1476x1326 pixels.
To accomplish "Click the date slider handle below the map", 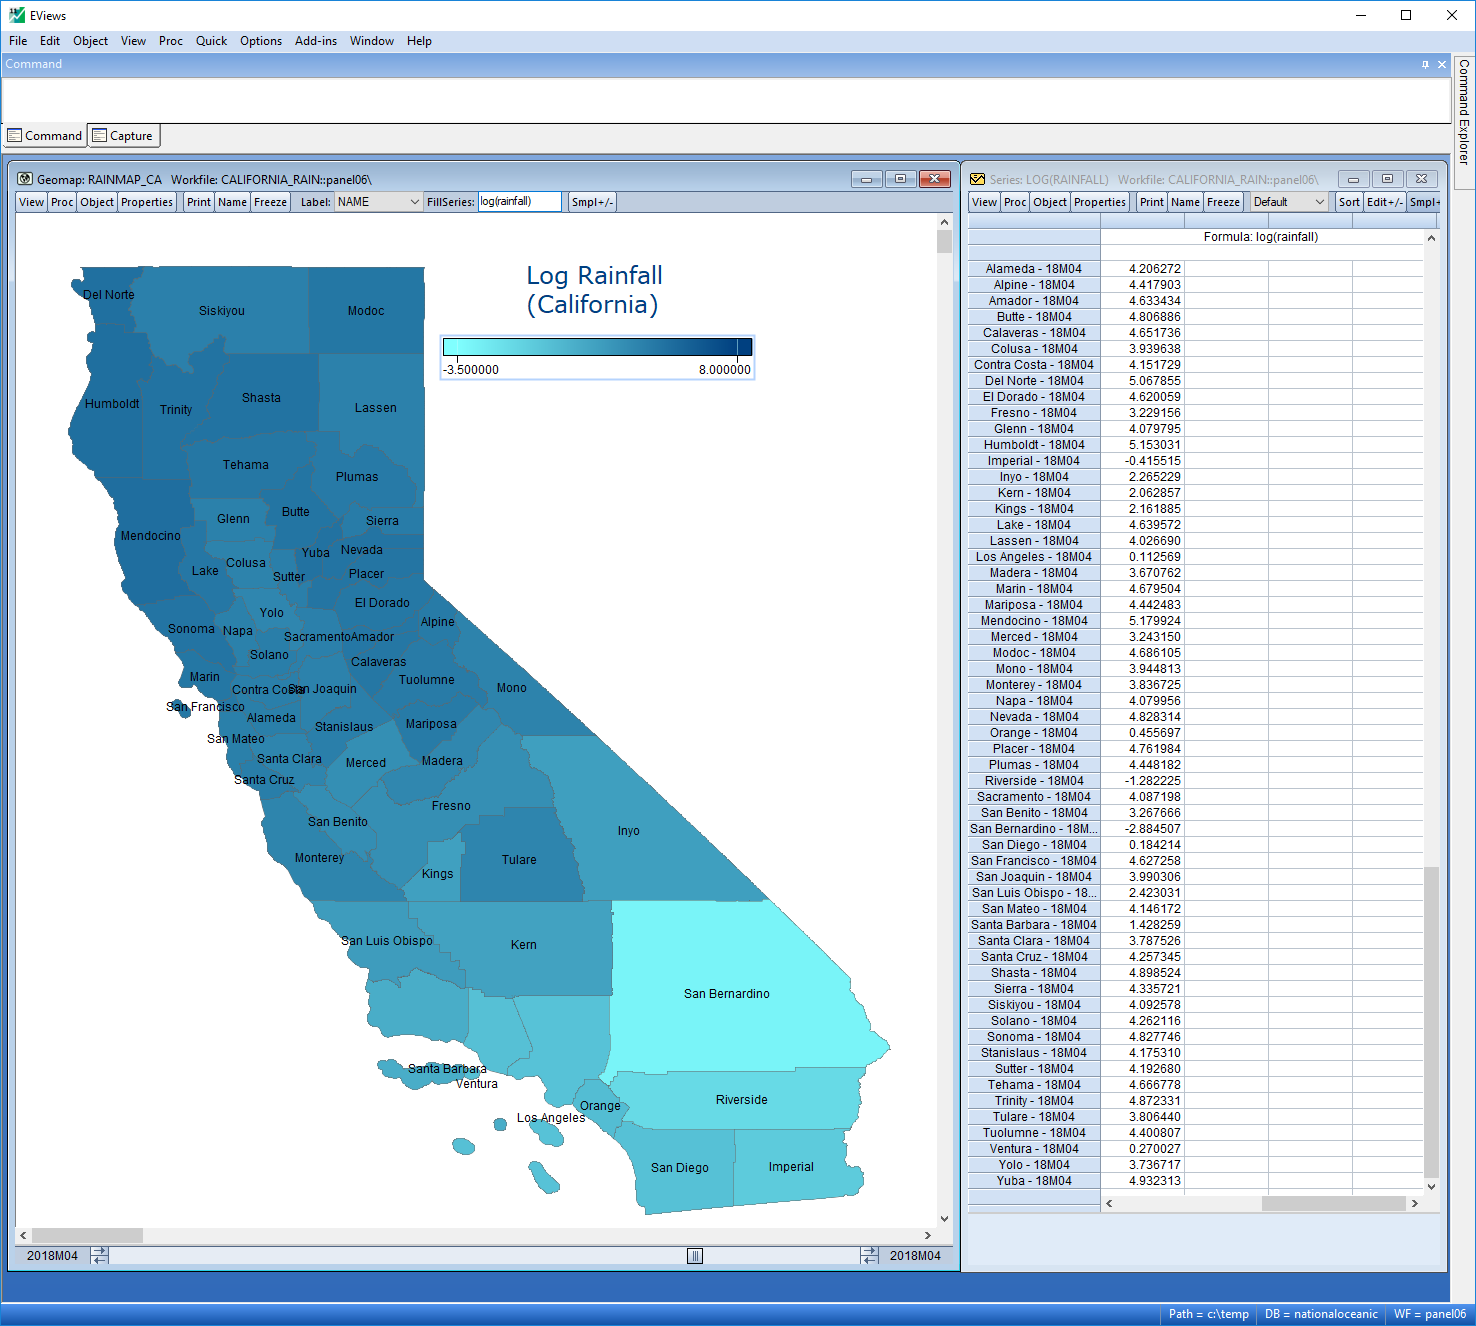I will tap(695, 1256).
